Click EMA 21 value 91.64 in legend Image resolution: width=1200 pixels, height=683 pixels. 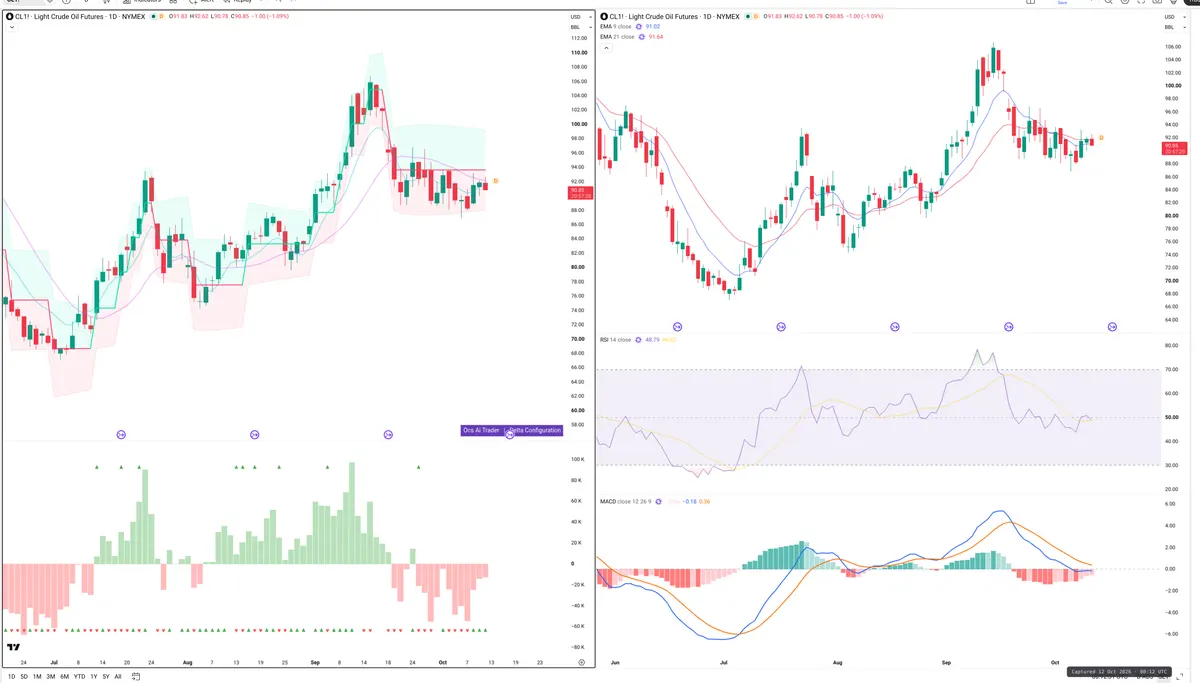click(656, 37)
